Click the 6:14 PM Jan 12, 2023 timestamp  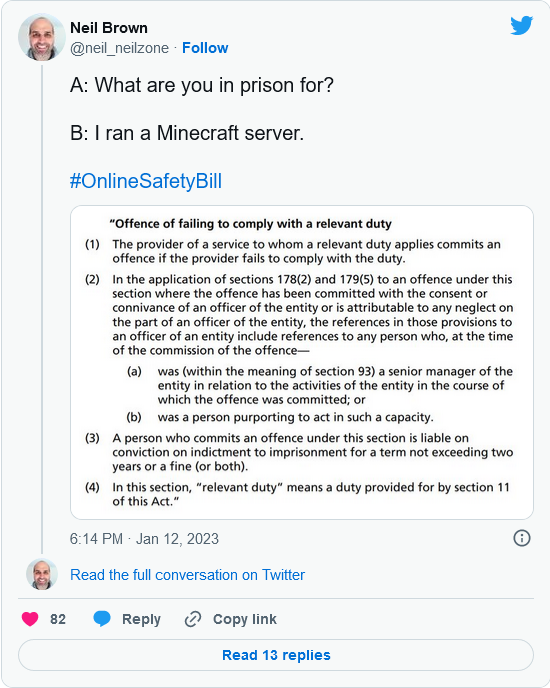click(x=144, y=538)
